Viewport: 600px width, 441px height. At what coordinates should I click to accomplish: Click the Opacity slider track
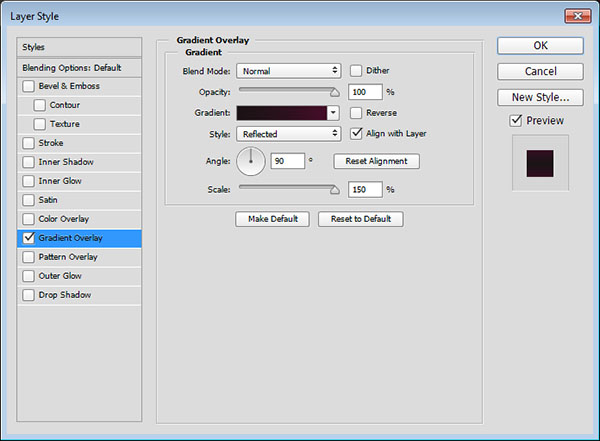288,91
